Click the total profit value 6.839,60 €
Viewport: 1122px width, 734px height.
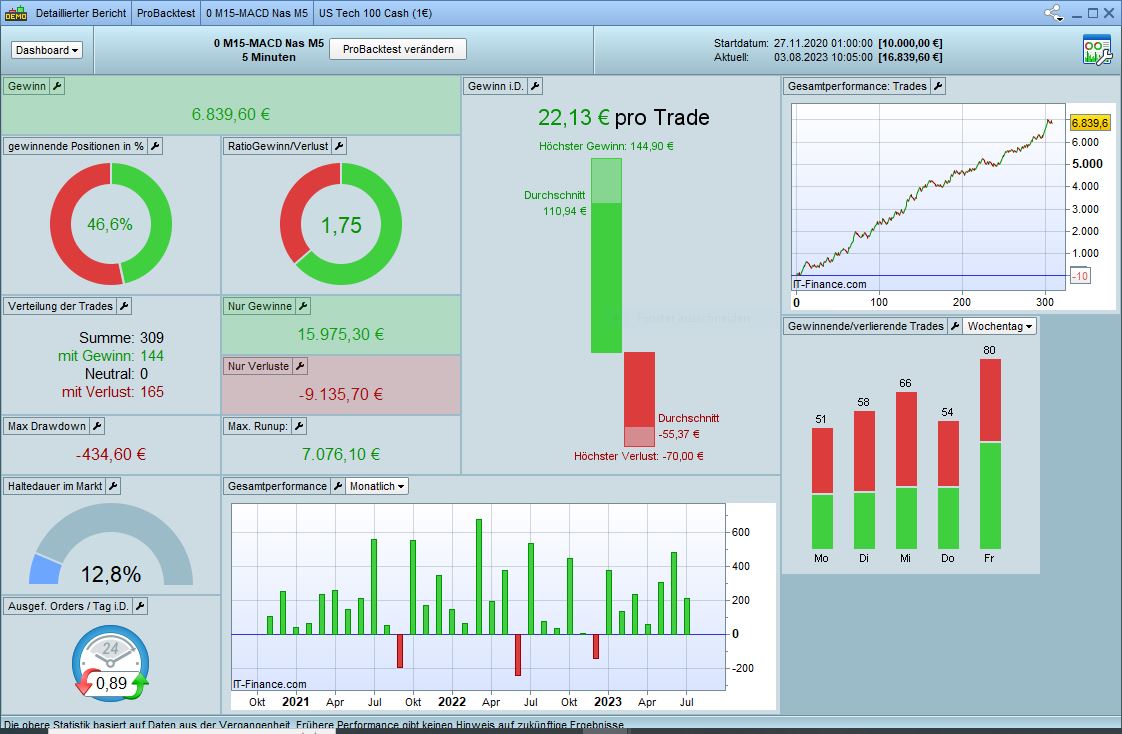coord(230,114)
